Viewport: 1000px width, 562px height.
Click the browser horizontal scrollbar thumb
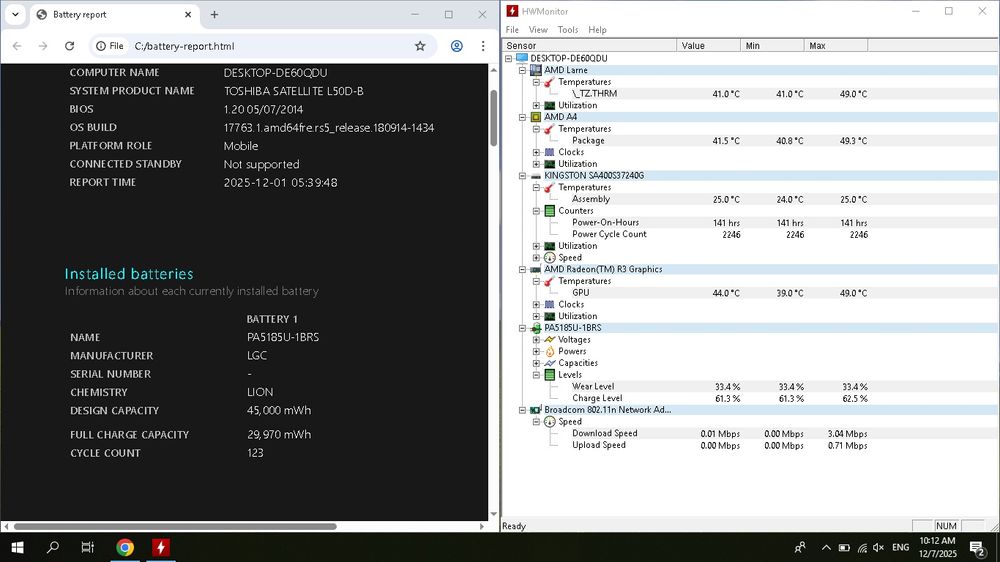coord(175,527)
